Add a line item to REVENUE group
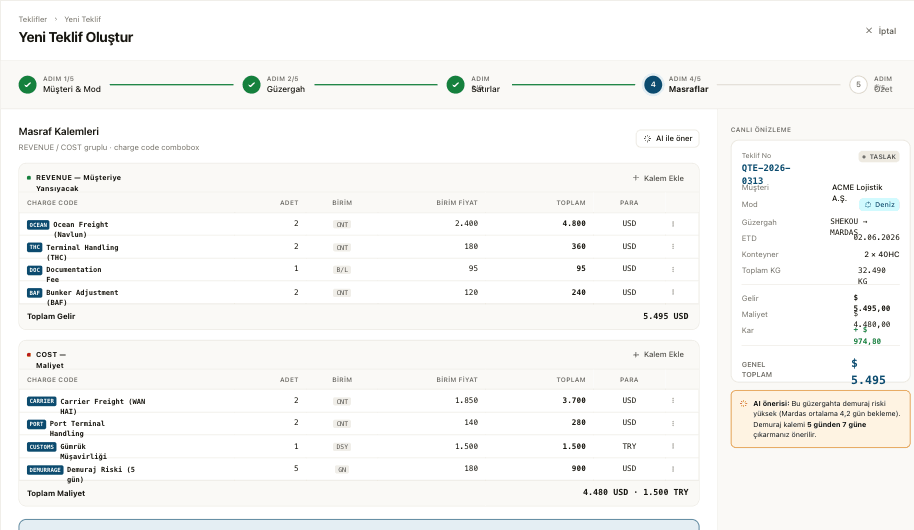 (x=658, y=178)
